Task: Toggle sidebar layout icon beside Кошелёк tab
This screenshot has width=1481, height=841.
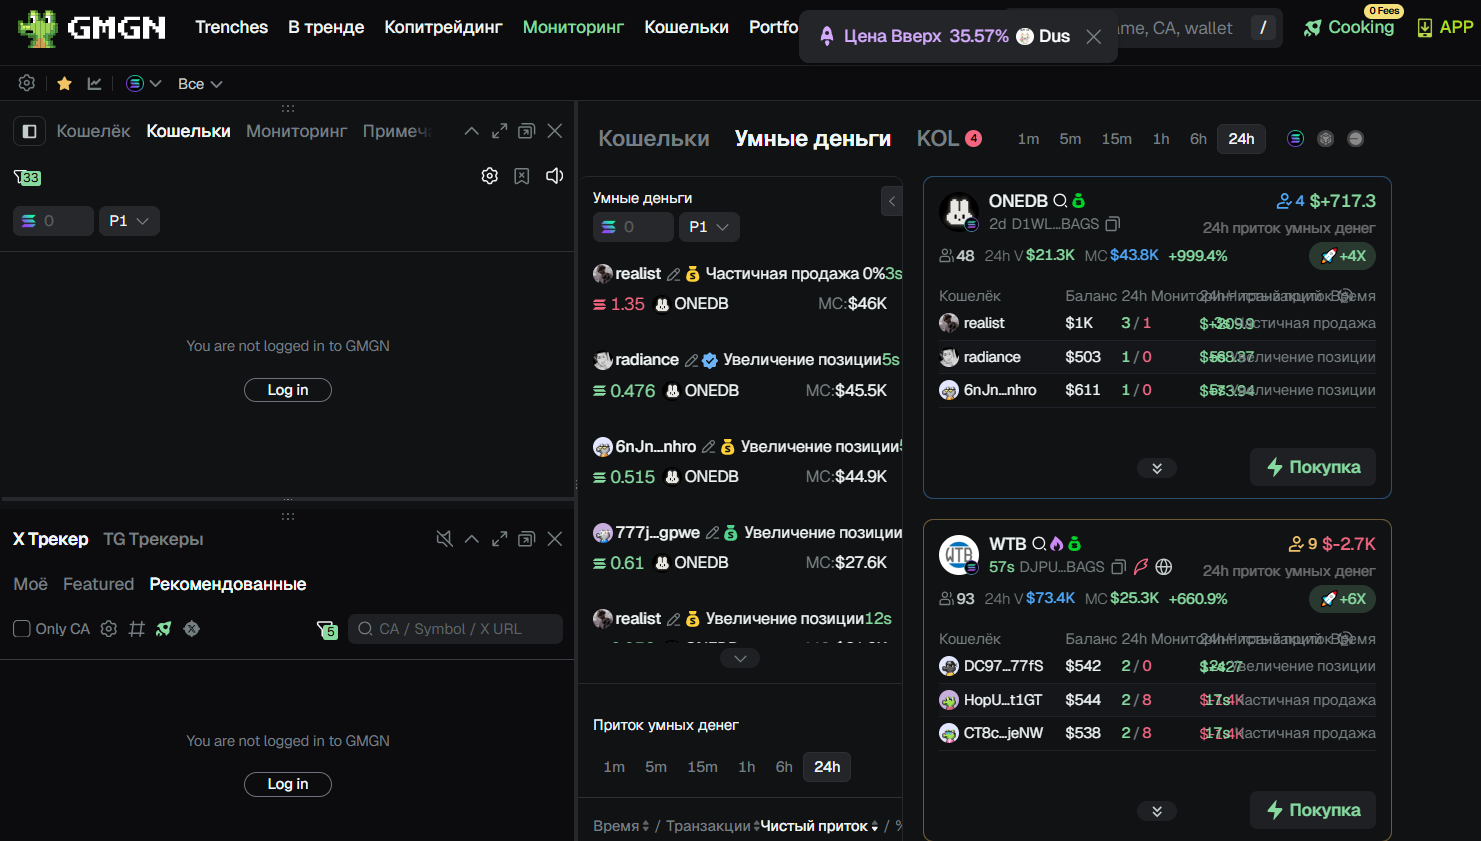Action: pos(30,131)
